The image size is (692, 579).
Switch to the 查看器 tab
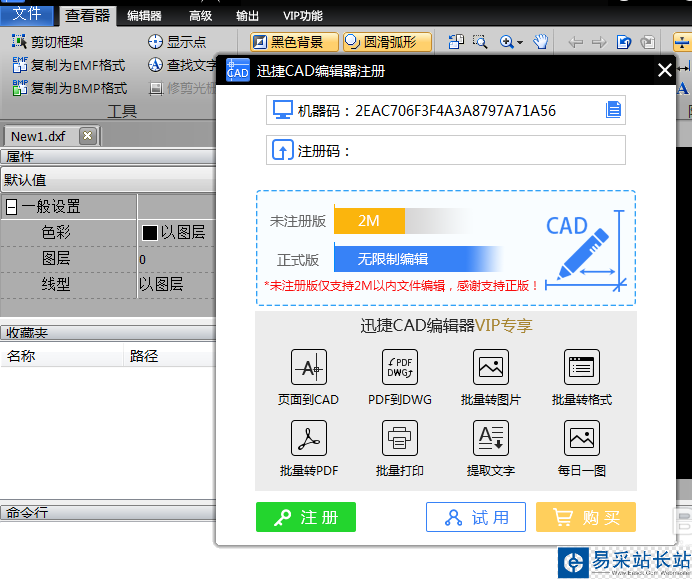click(87, 16)
